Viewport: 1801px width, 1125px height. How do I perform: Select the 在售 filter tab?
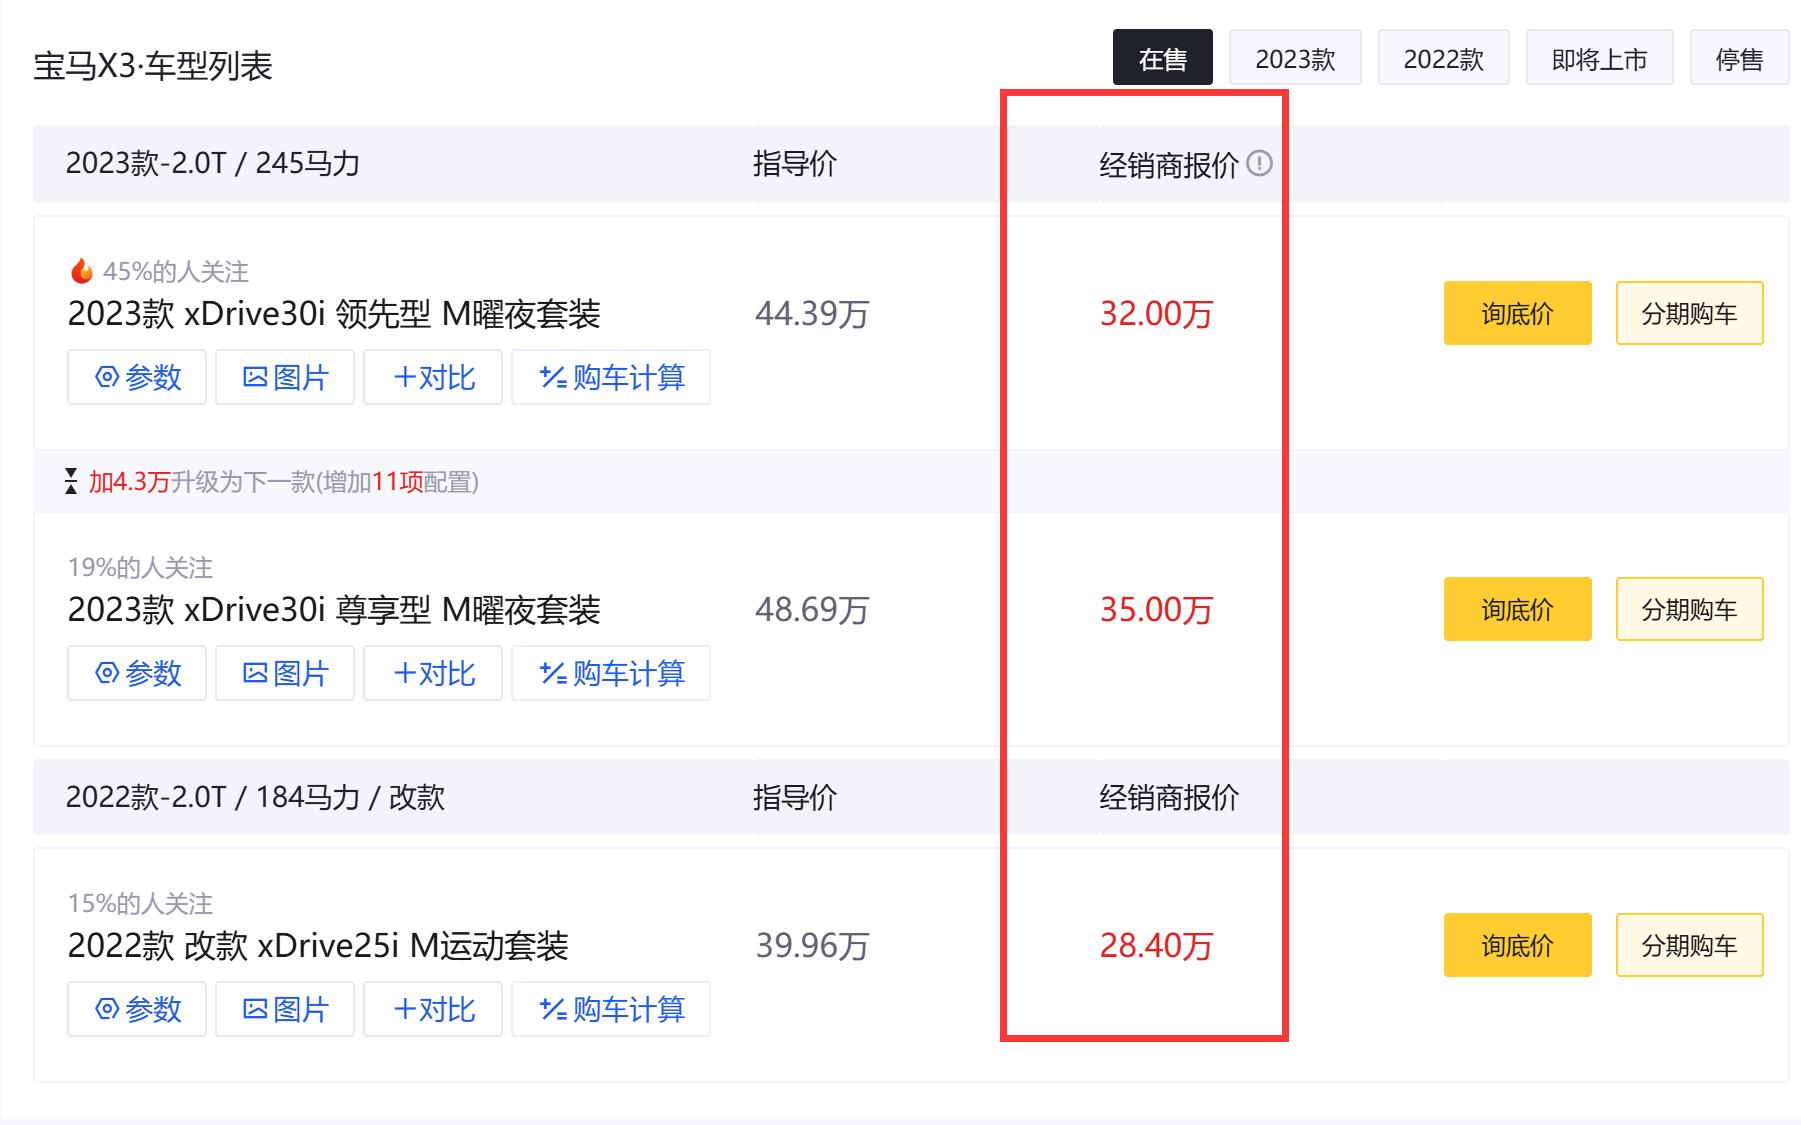tap(1163, 58)
